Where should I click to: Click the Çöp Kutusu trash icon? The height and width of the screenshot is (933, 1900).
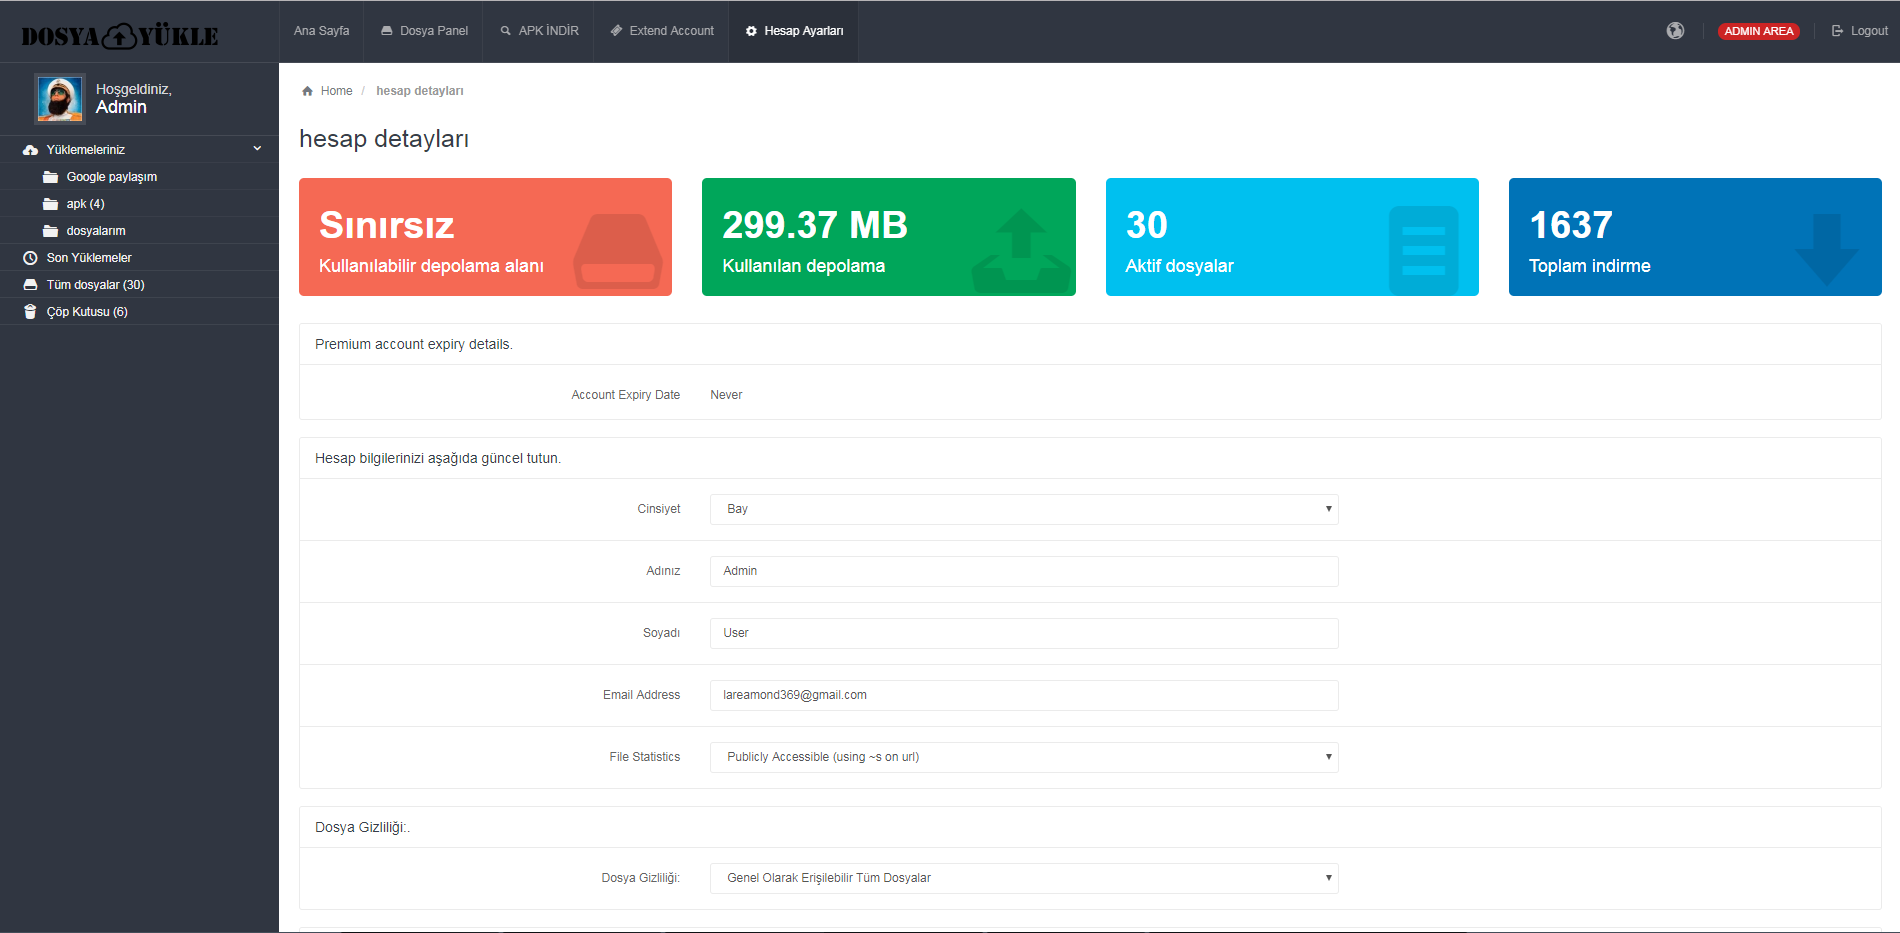pyautogui.click(x=30, y=312)
